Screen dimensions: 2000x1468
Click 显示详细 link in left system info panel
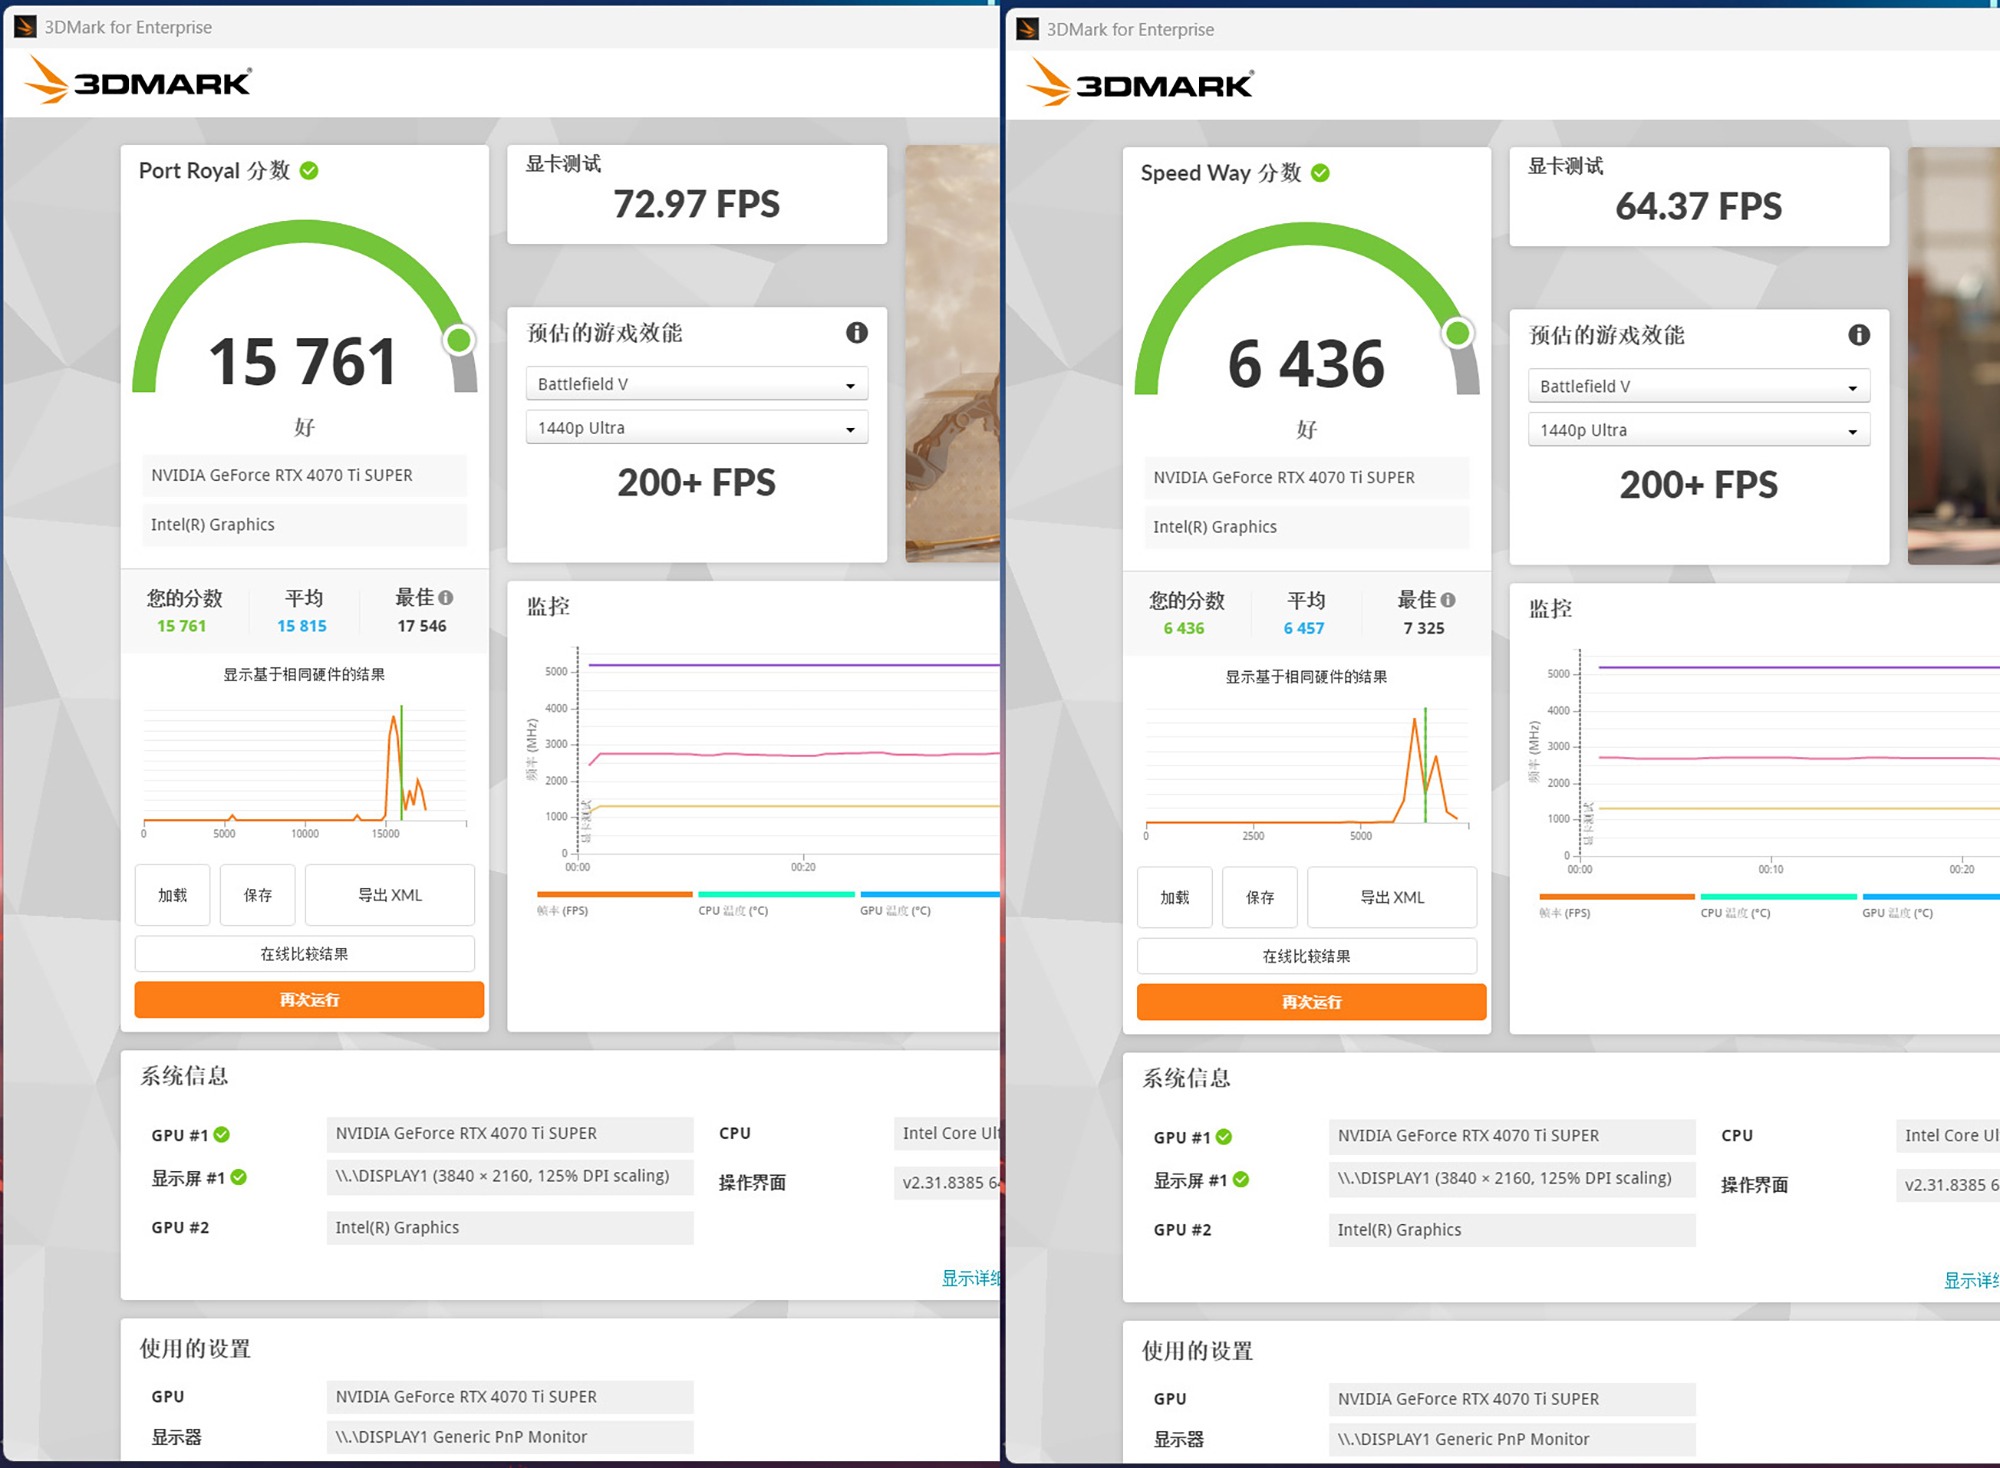coord(970,1278)
